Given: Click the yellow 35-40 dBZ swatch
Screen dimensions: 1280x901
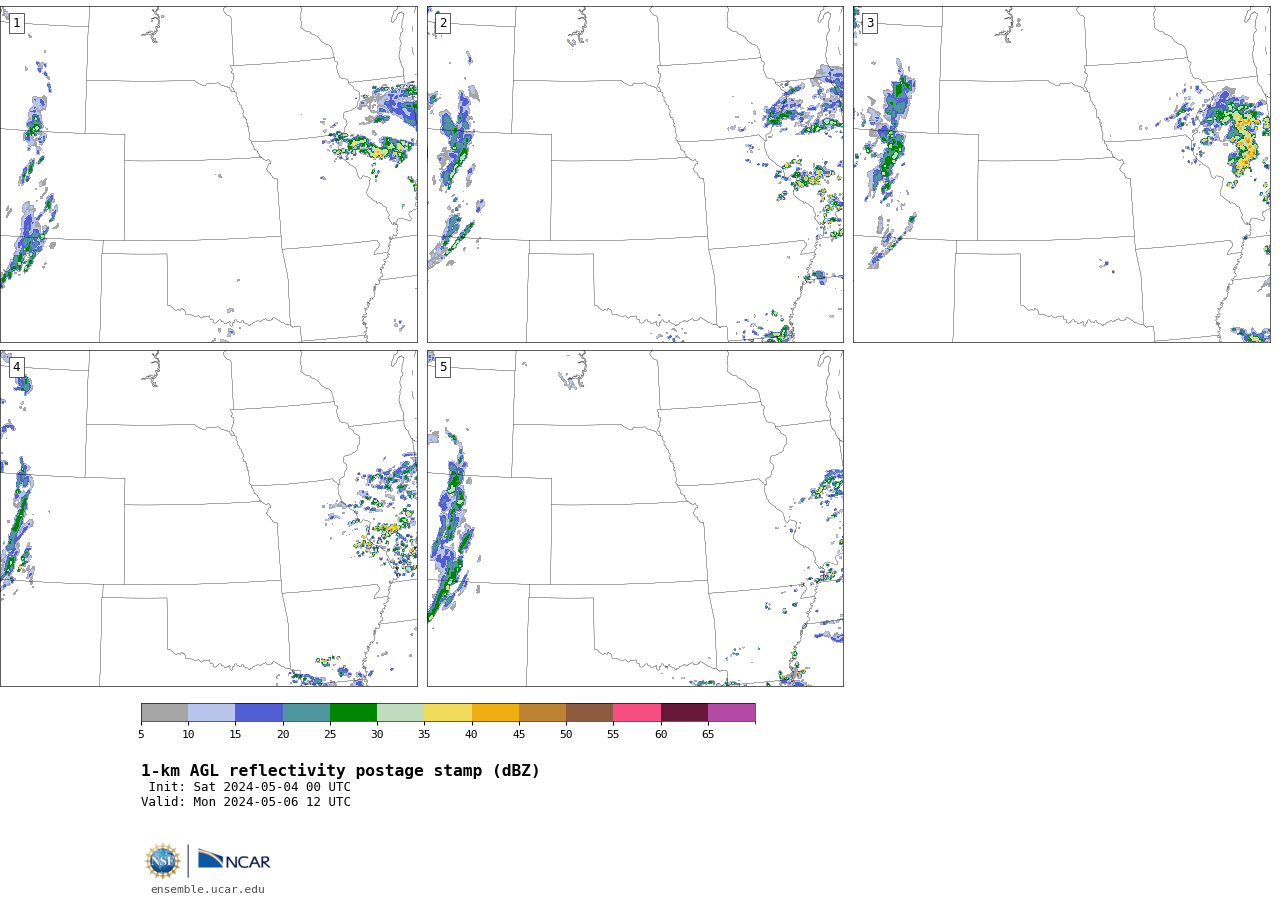Looking at the screenshot, I should pos(448,713).
